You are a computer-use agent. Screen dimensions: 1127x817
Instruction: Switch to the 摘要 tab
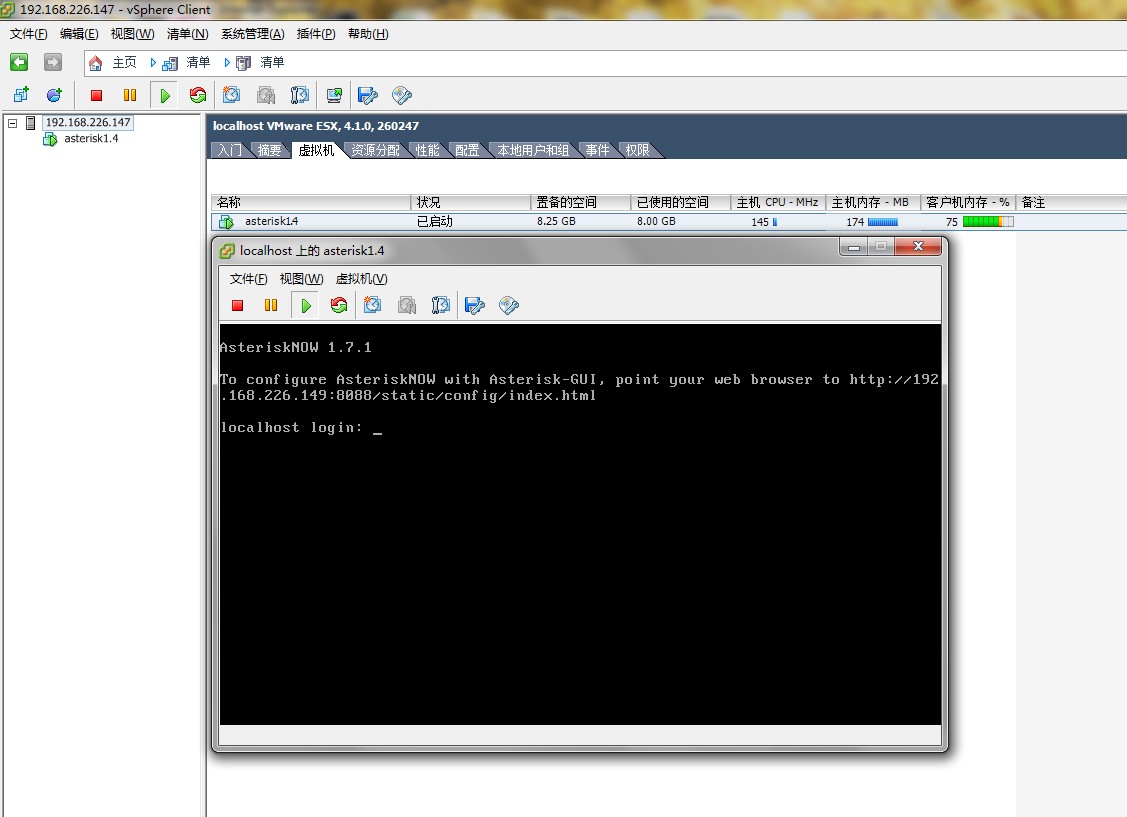click(270, 150)
